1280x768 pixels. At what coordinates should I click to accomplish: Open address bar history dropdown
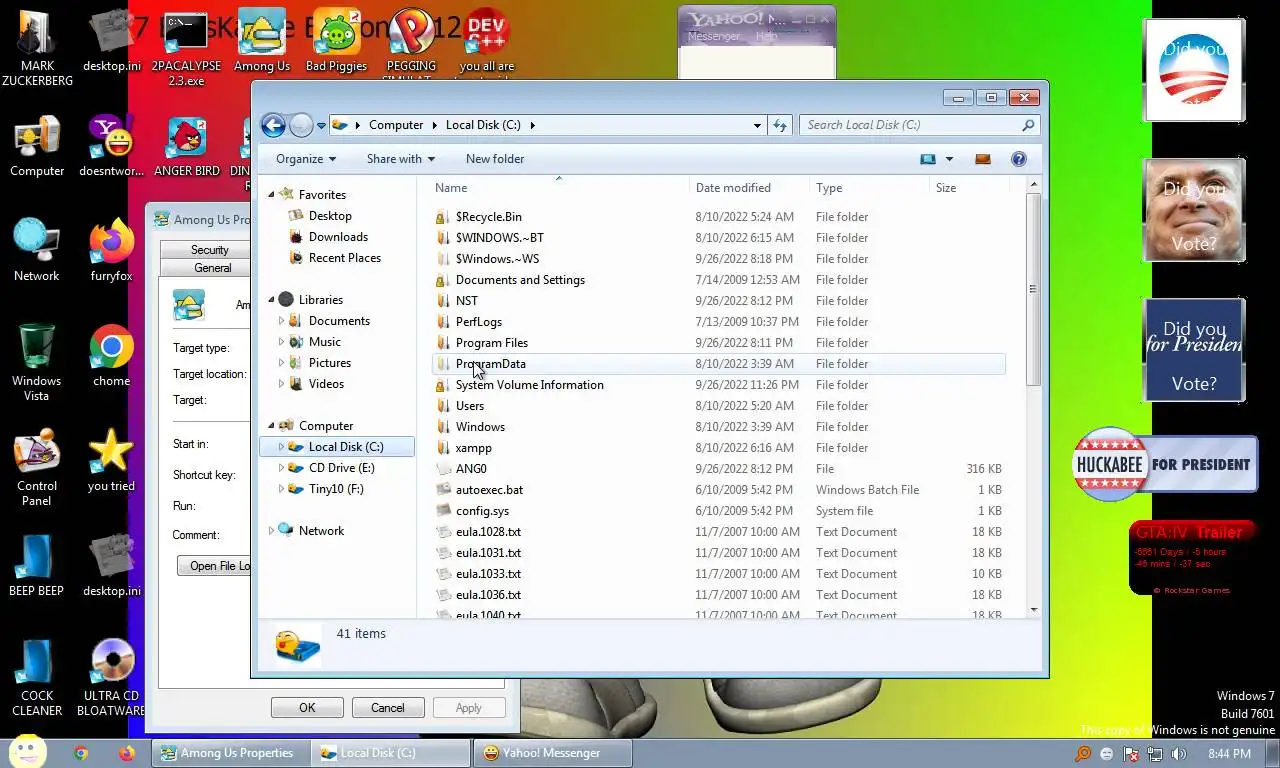click(757, 125)
